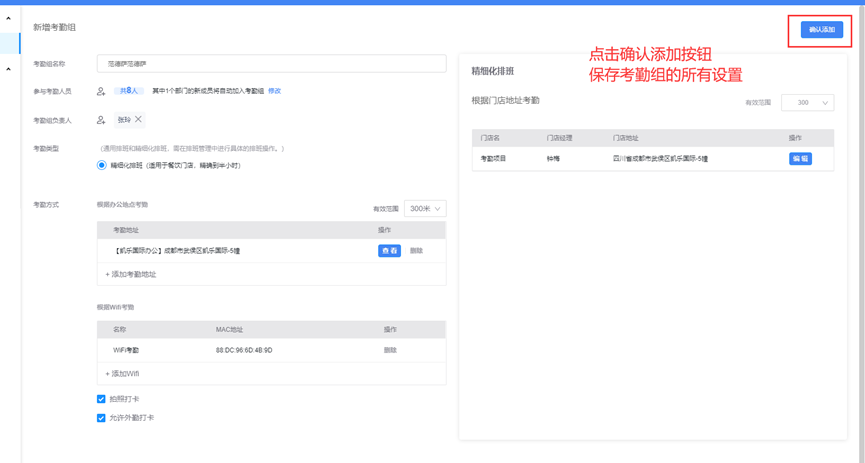Remove 张玲 using the X icon
Viewport: 865px width, 463px height.
[x=139, y=119]
